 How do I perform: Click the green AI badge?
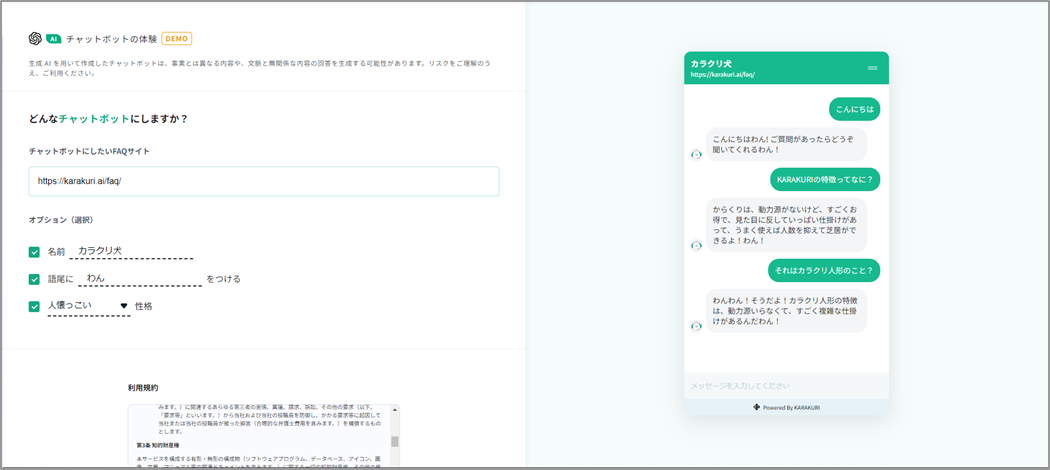pyautogui.click(x=54, y=39)
